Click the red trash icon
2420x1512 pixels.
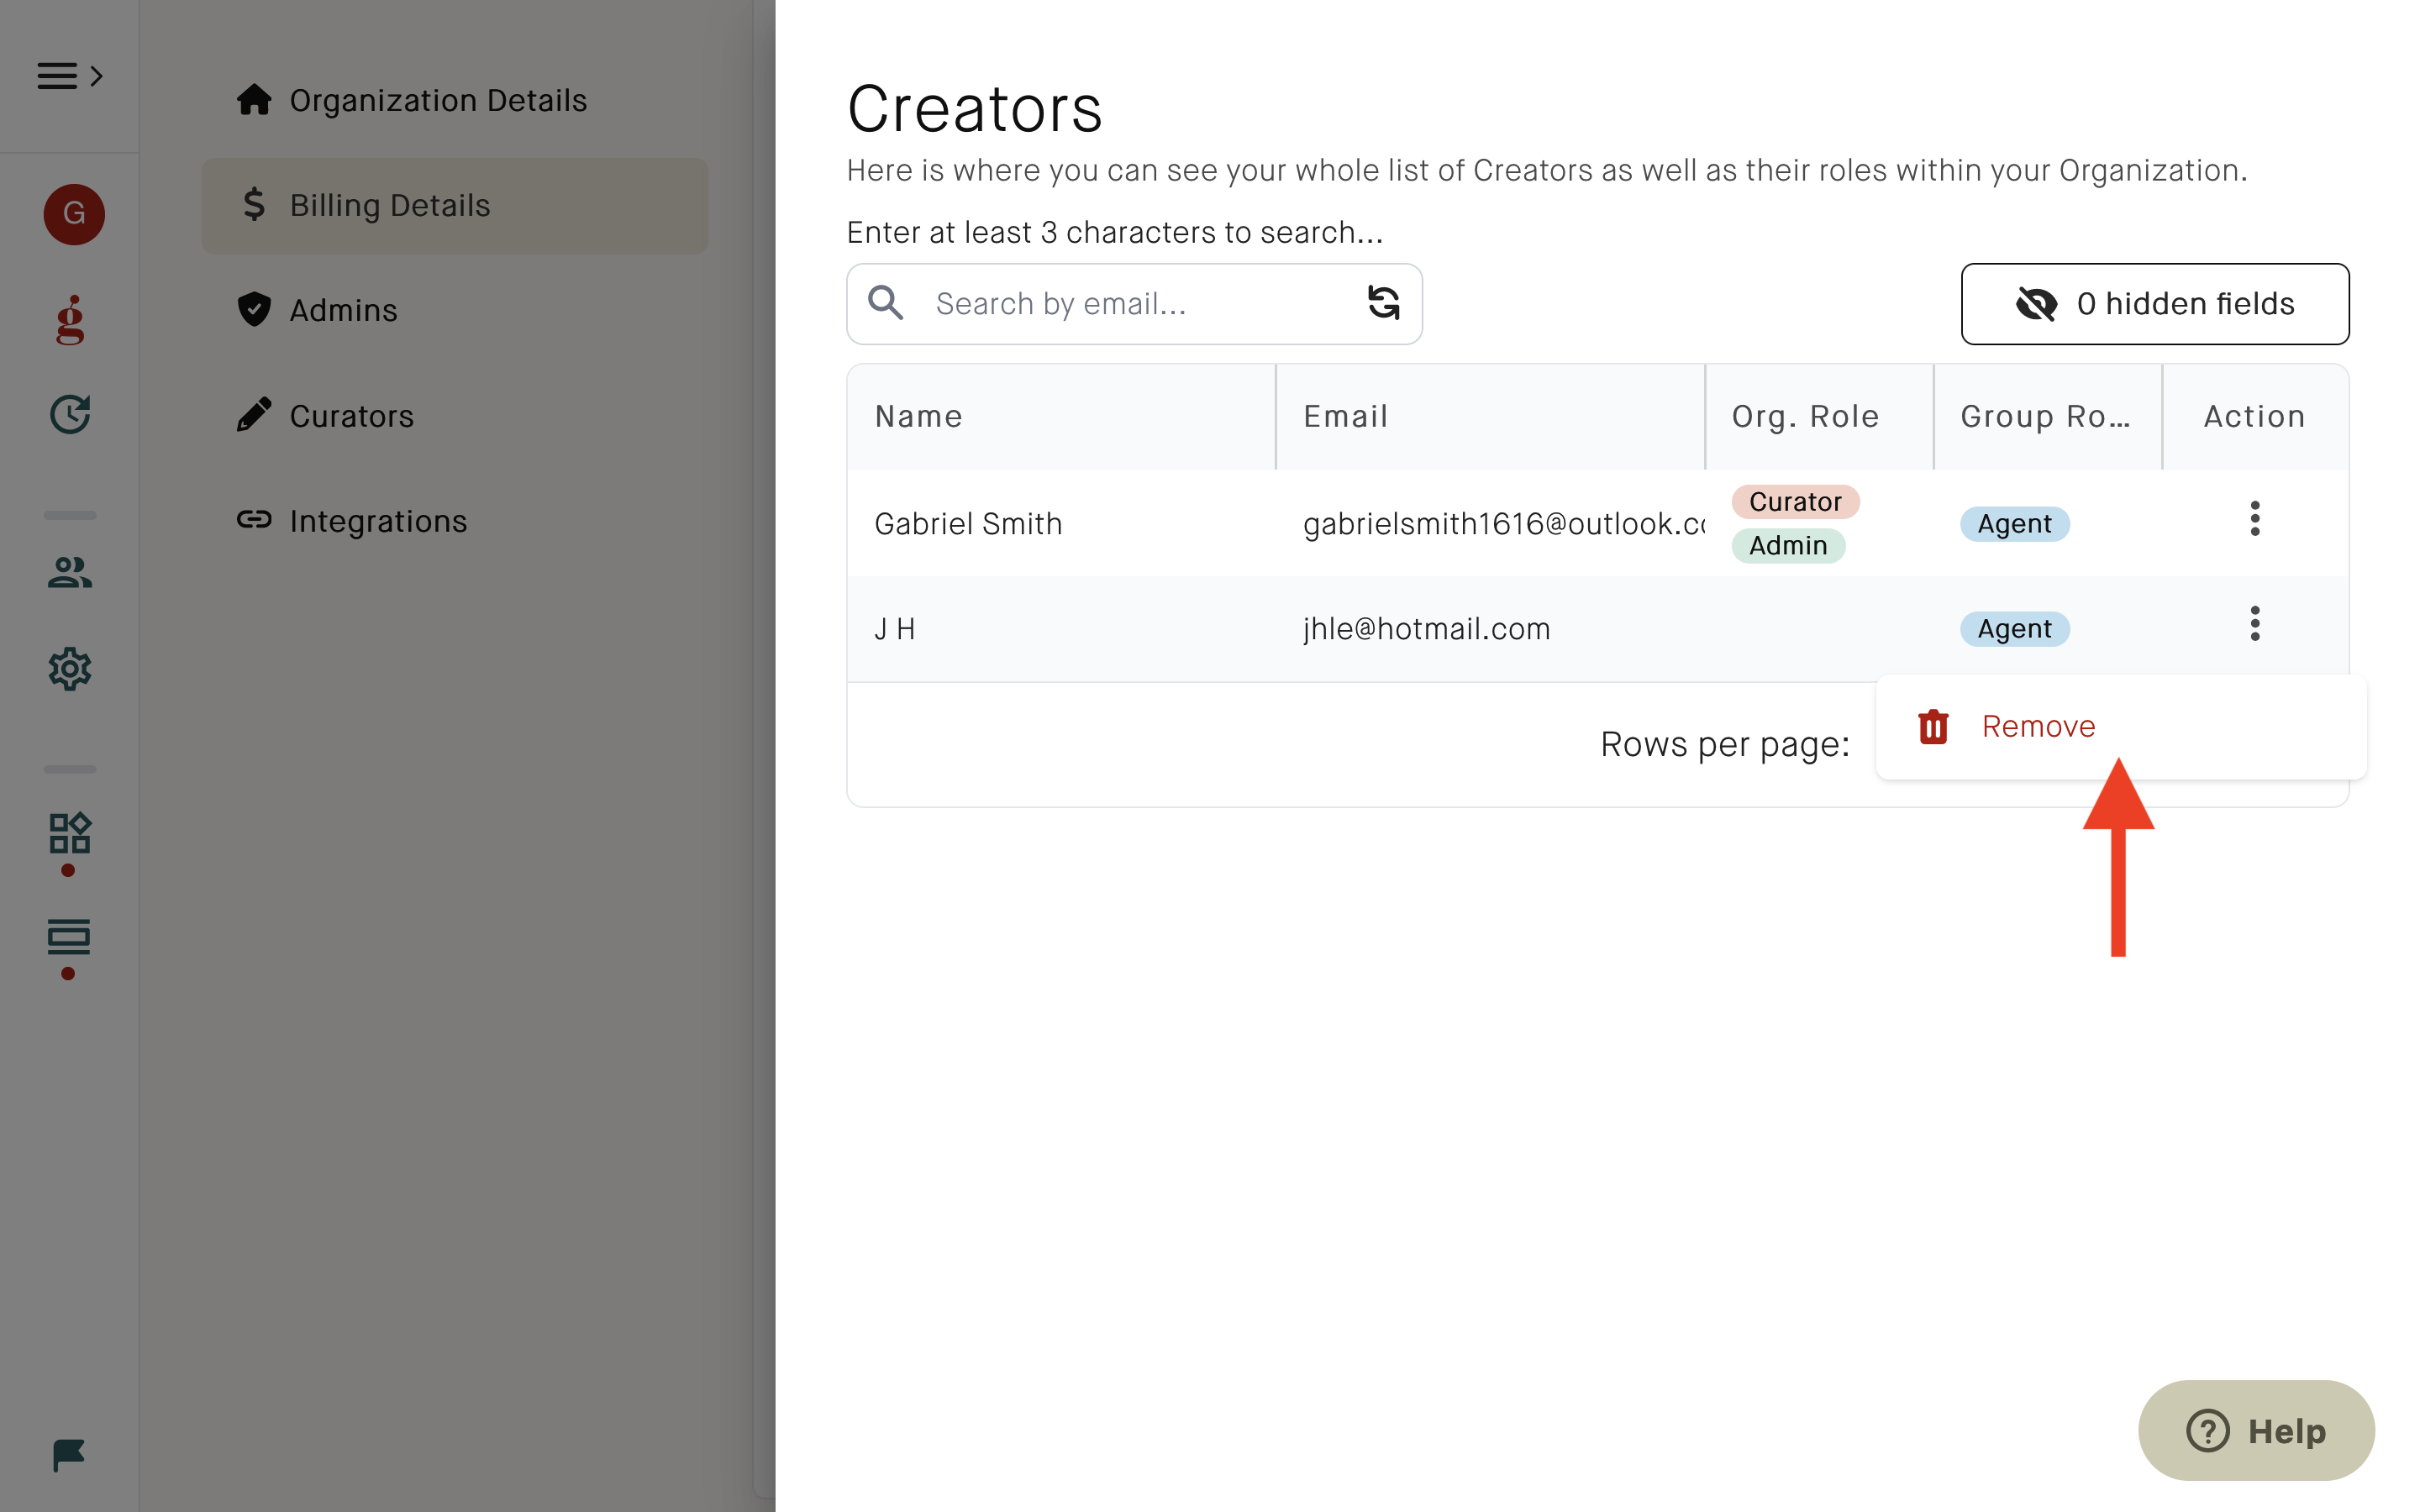1933,726
